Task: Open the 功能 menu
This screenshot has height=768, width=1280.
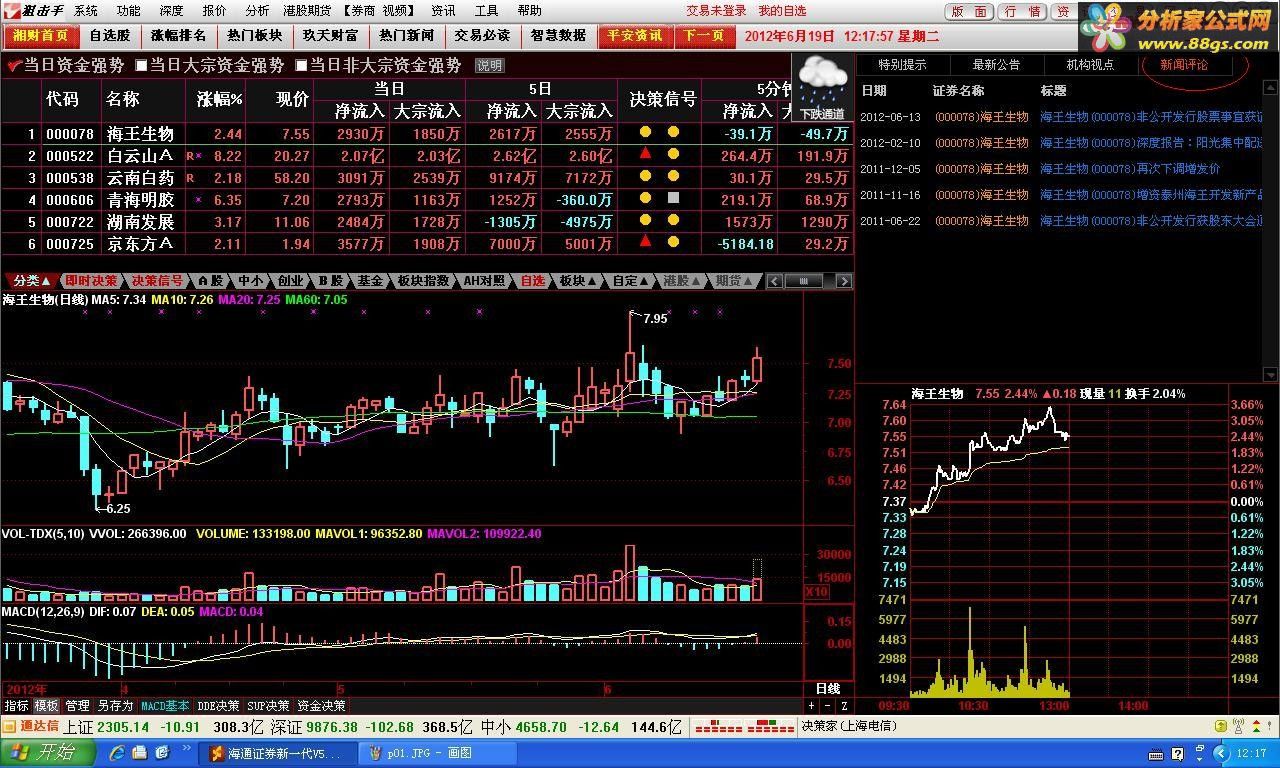Action: click(129, 11)
